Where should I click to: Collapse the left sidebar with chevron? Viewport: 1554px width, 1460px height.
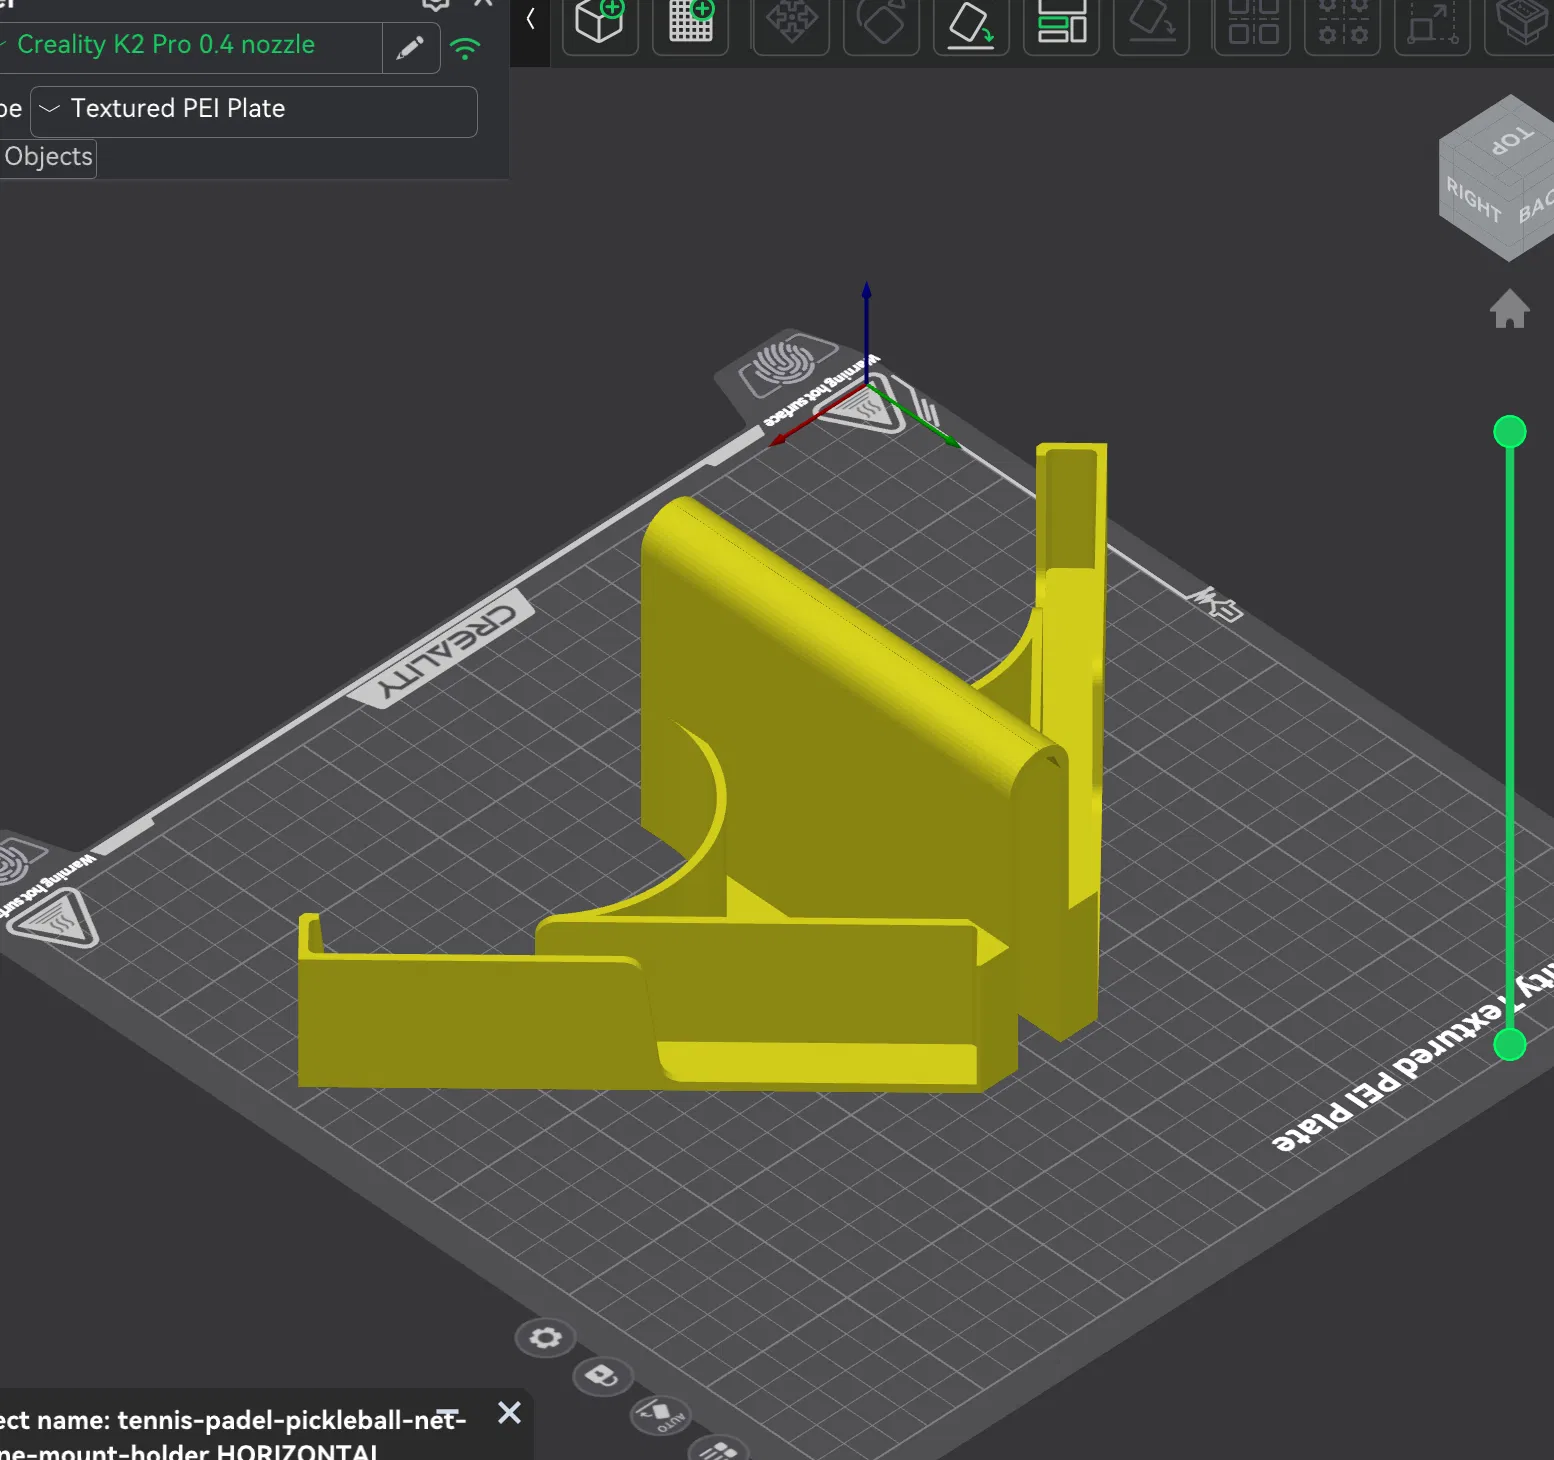pos(530,19)
